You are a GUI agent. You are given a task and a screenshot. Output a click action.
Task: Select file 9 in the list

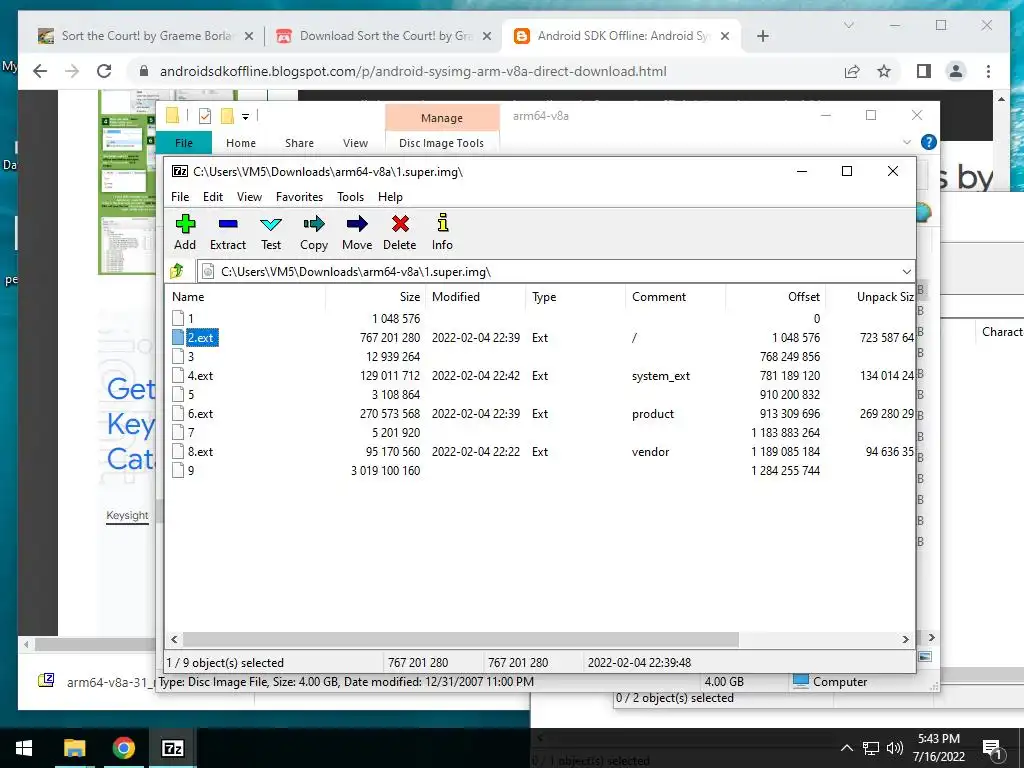coord(191,470)
